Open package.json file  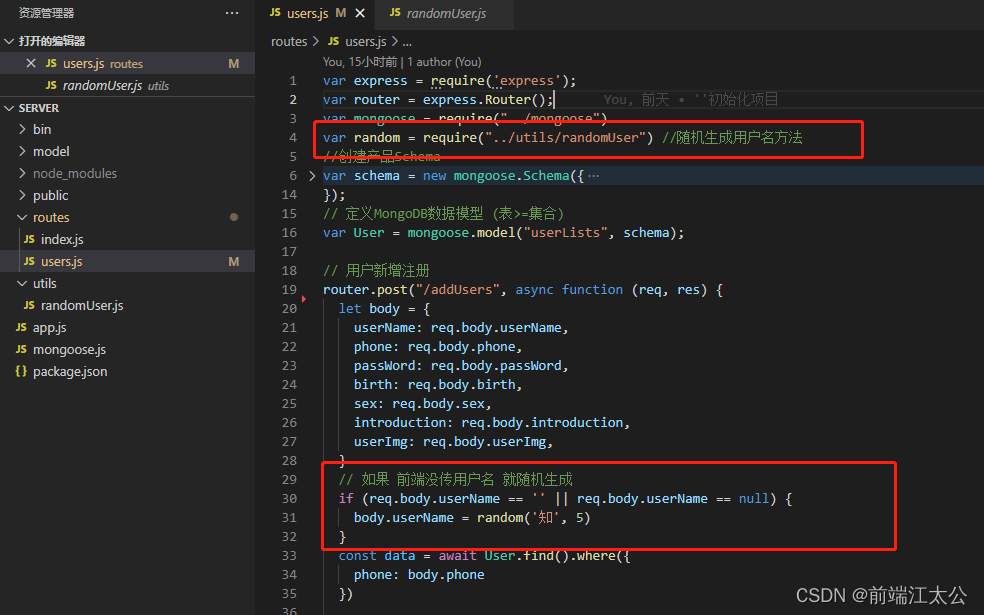pyautogui.click(x=127, y=371)
